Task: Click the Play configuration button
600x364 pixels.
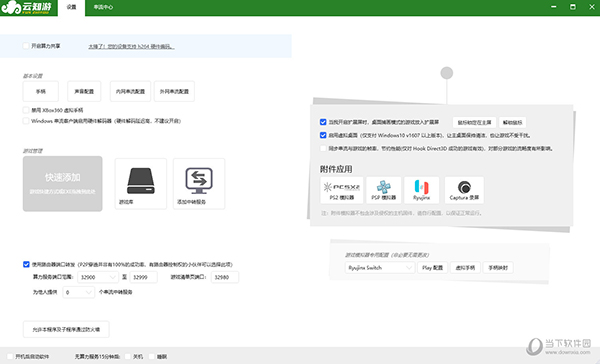Action: [432, 268]
